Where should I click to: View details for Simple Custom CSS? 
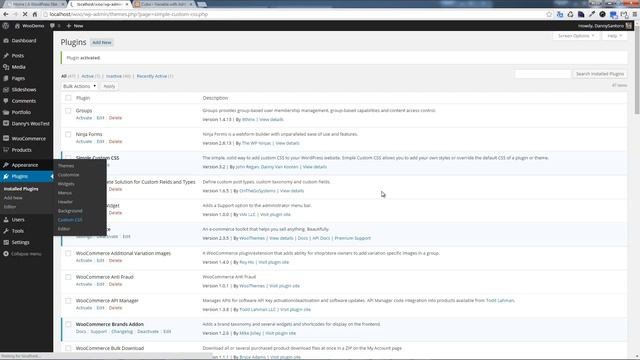click(315, 167)
